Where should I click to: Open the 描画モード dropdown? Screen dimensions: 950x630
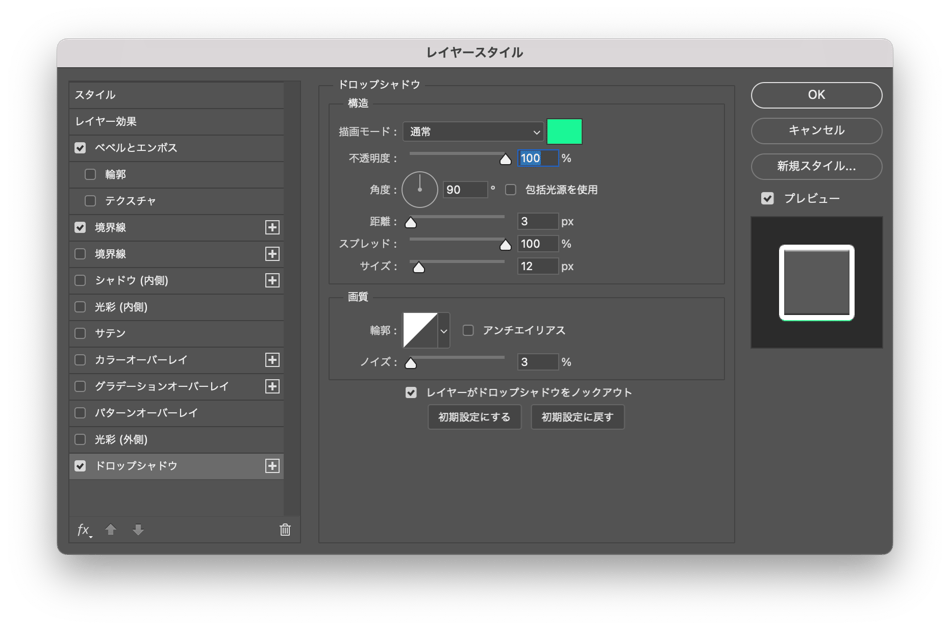click(x=473, y=131)
